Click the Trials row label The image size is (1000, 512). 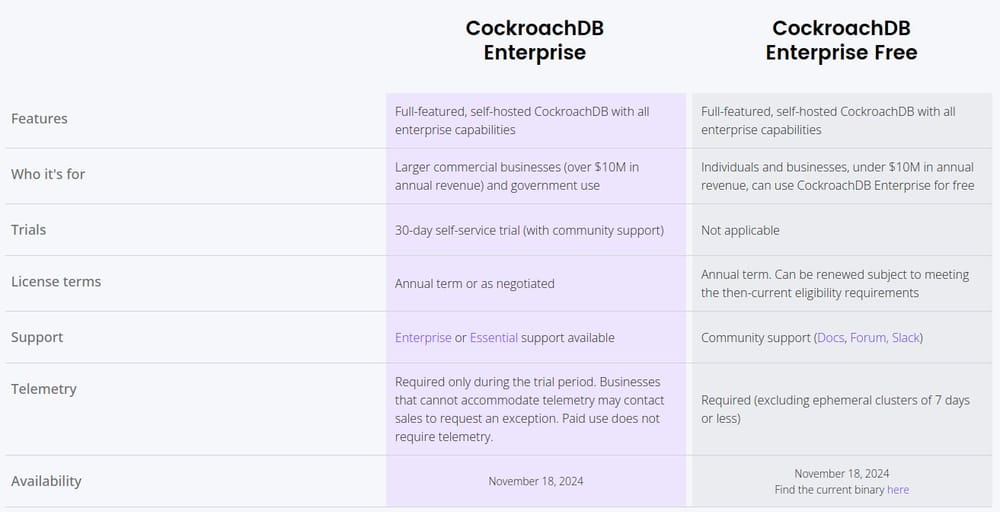click(29, 230)
